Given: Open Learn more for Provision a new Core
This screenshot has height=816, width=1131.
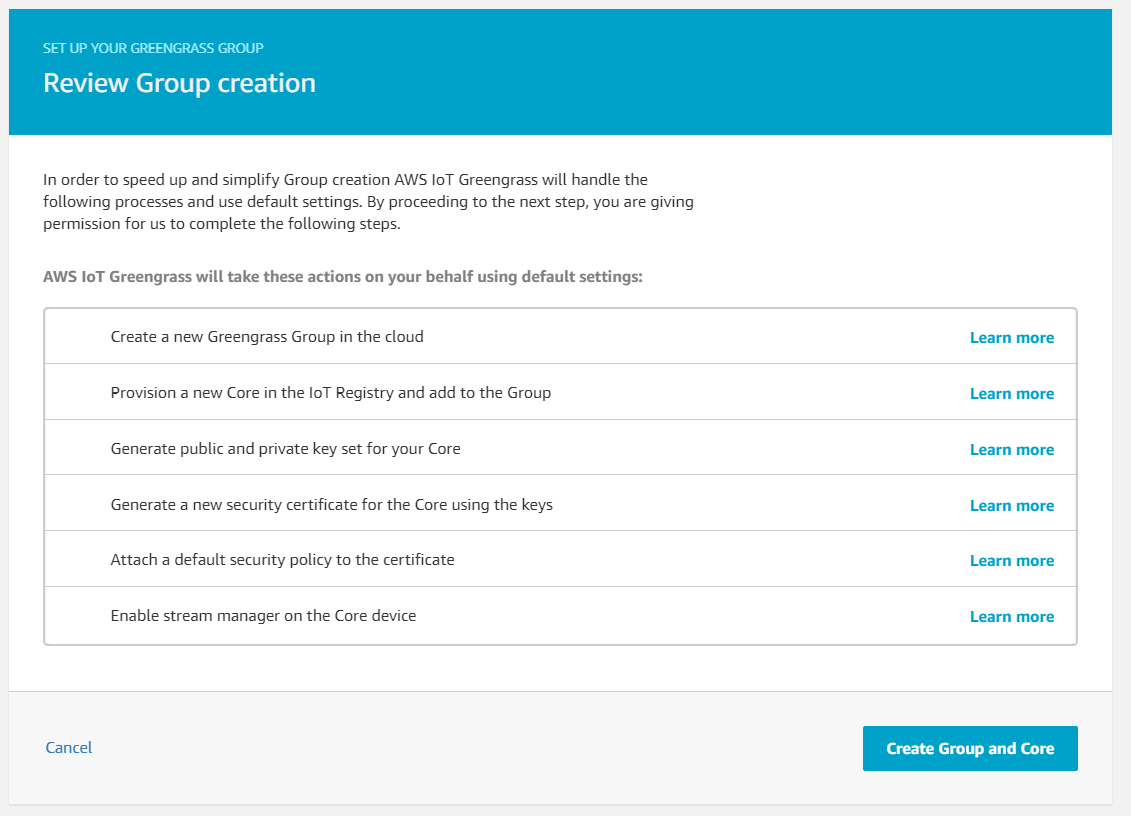Looking at the screenshot, I should (x=1011, y=393).
